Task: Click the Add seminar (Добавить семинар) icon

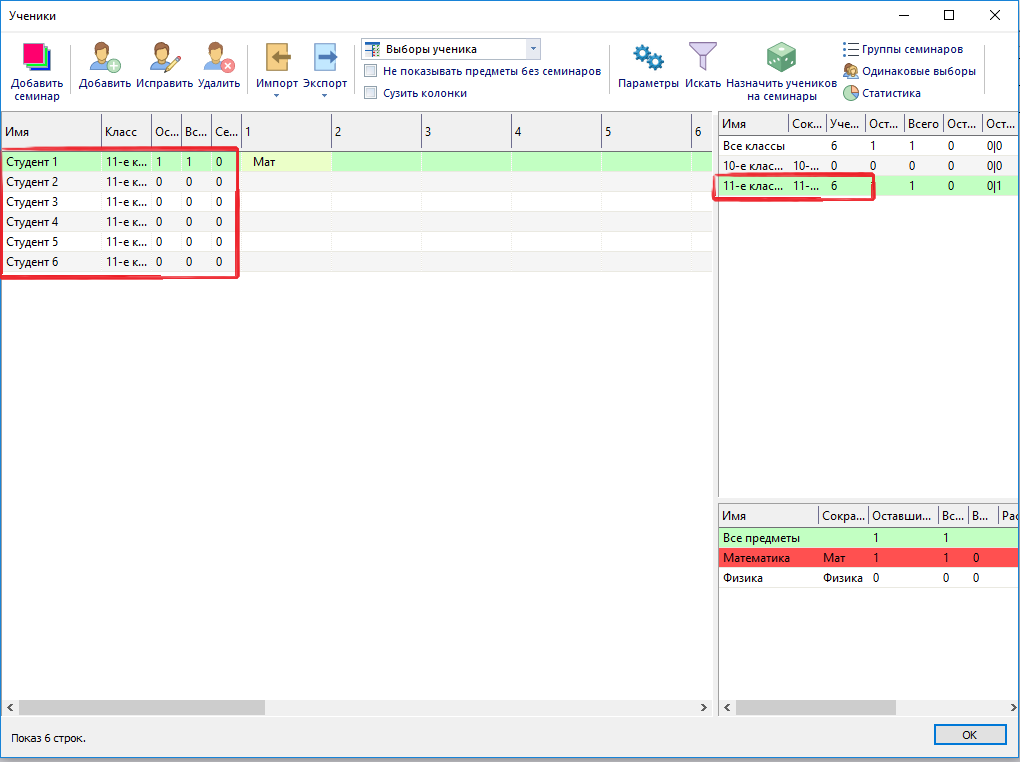Action: [x=37, y=57]
